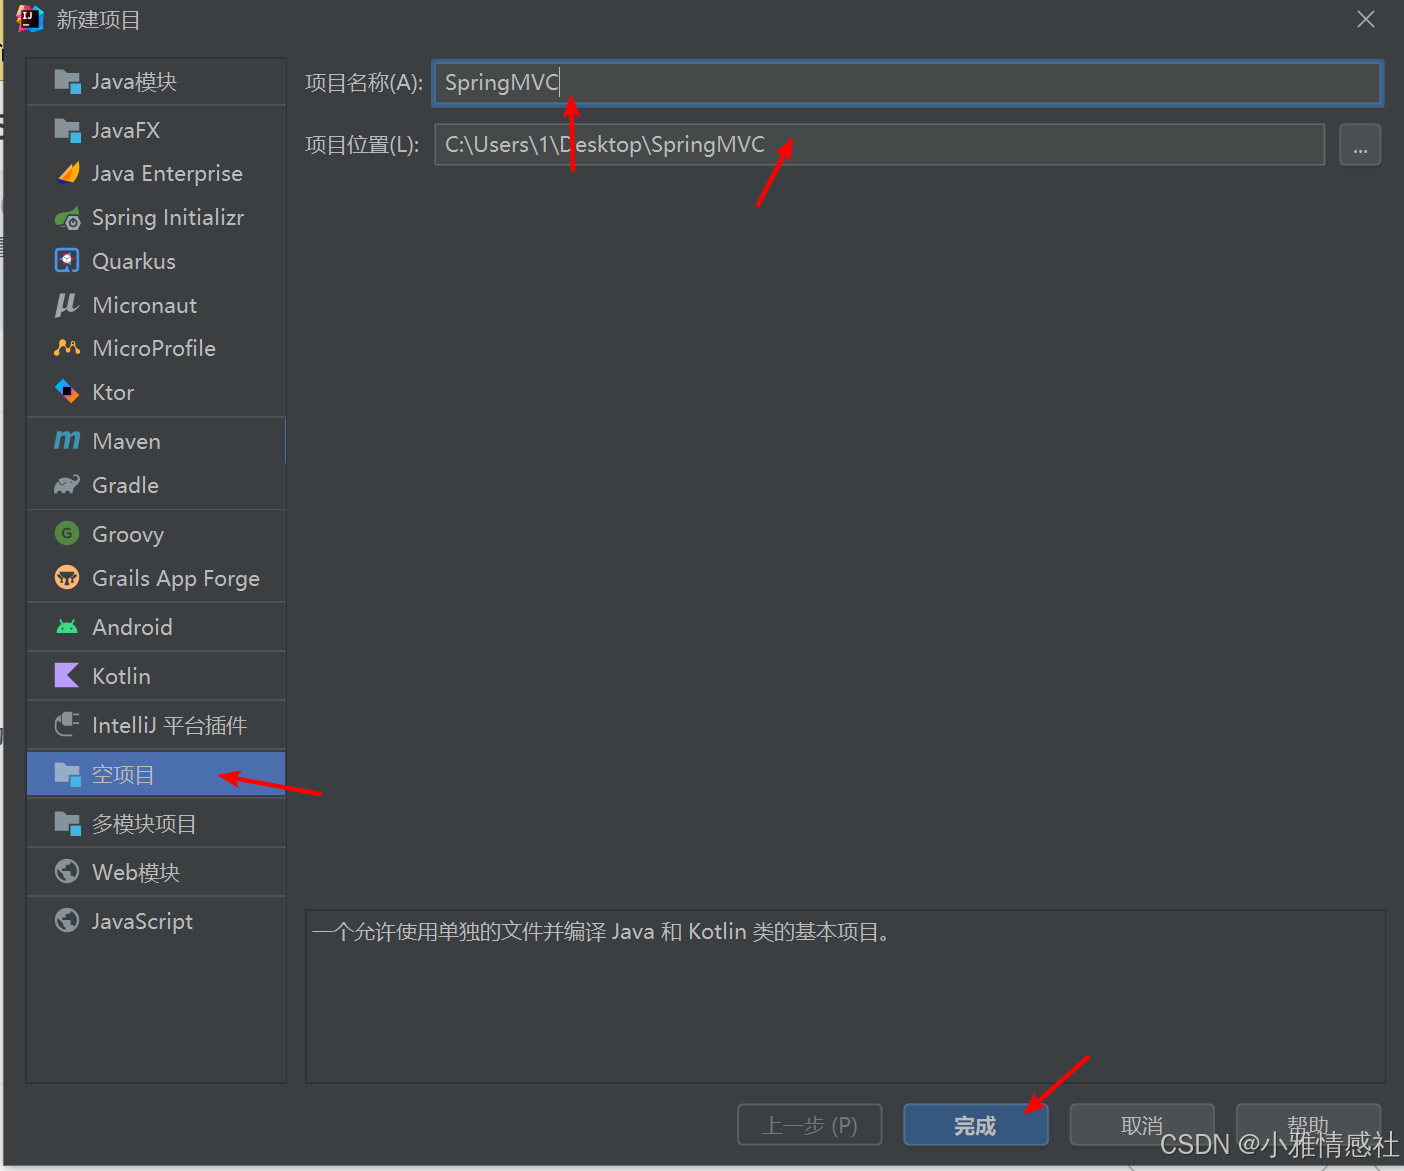Select the Micronaut entry
The width and height of the screenshot is (1404, 1171).
pos(156,305)
